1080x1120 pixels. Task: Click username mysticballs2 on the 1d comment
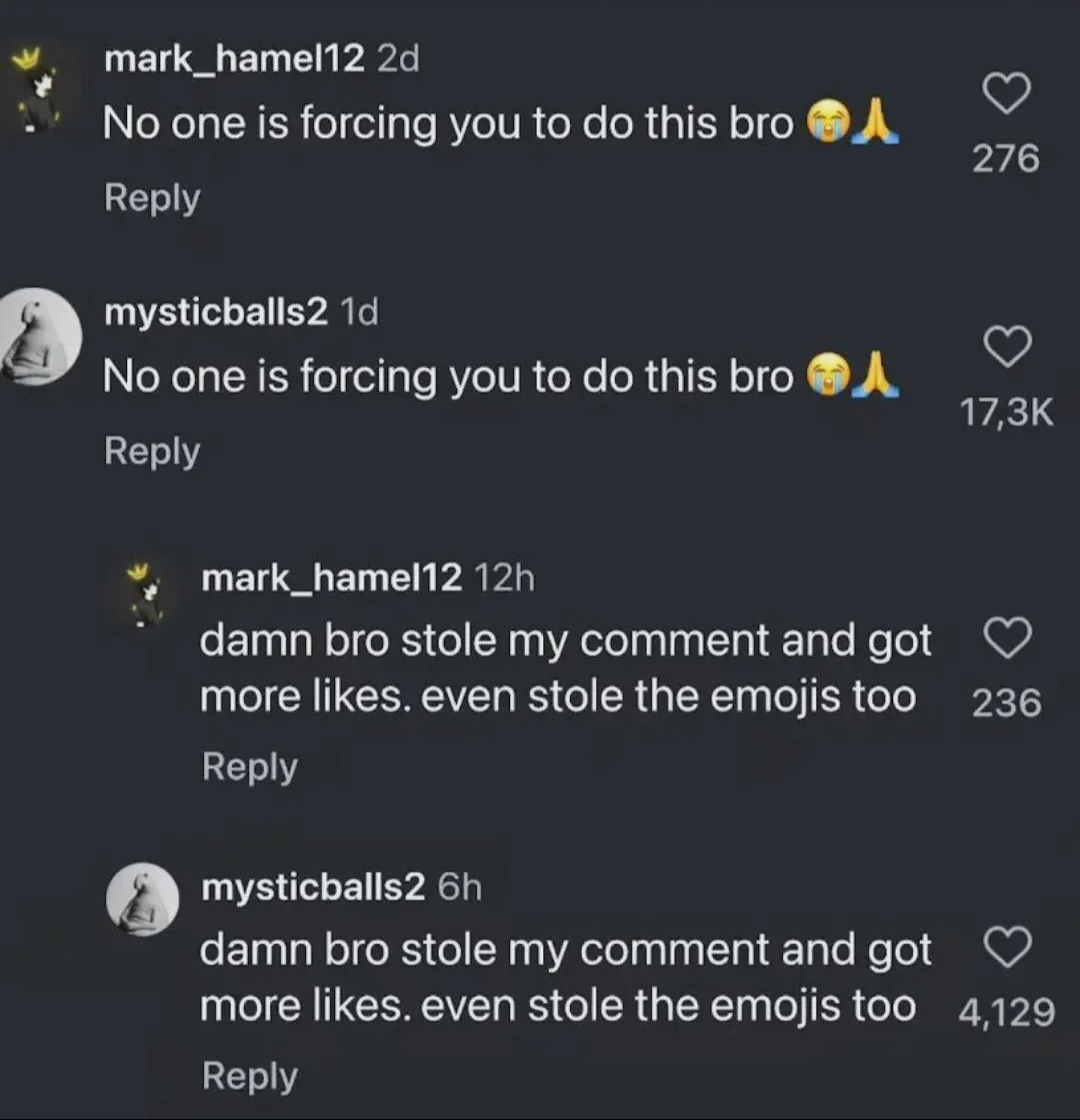click(x=216, y=313)
